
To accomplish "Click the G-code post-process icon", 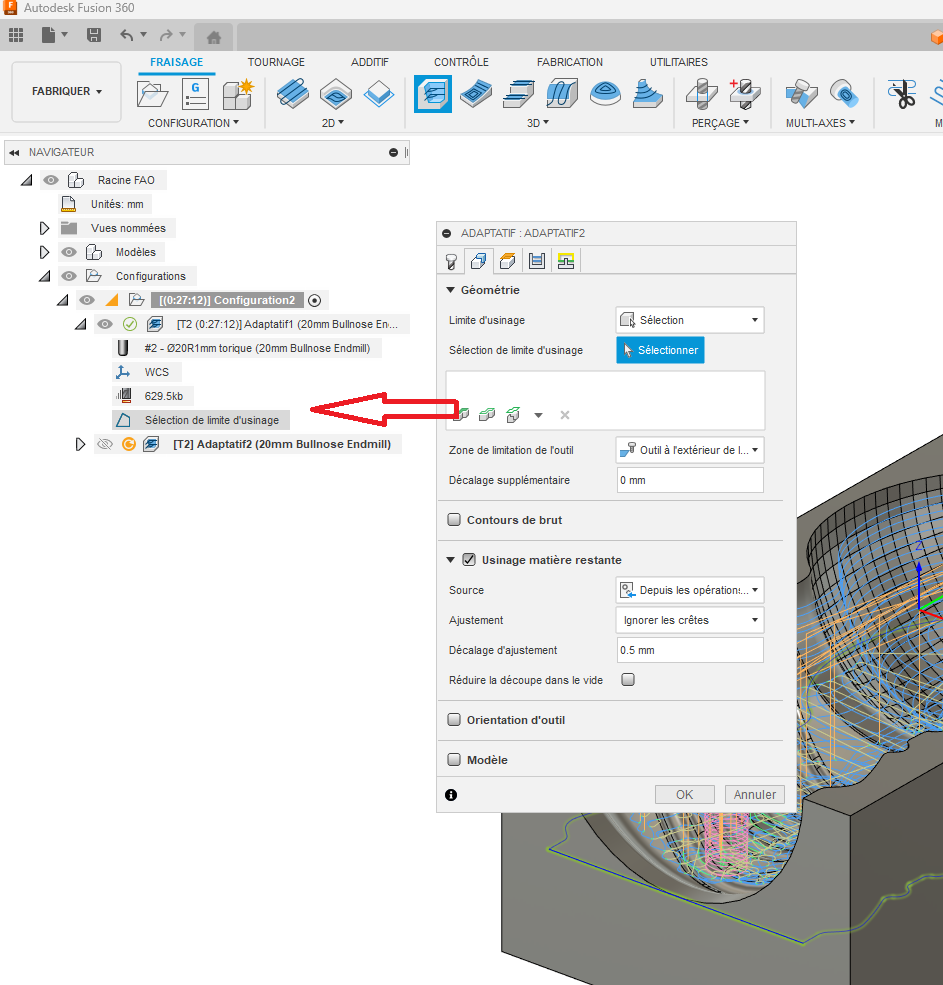I will pos(195,95).
